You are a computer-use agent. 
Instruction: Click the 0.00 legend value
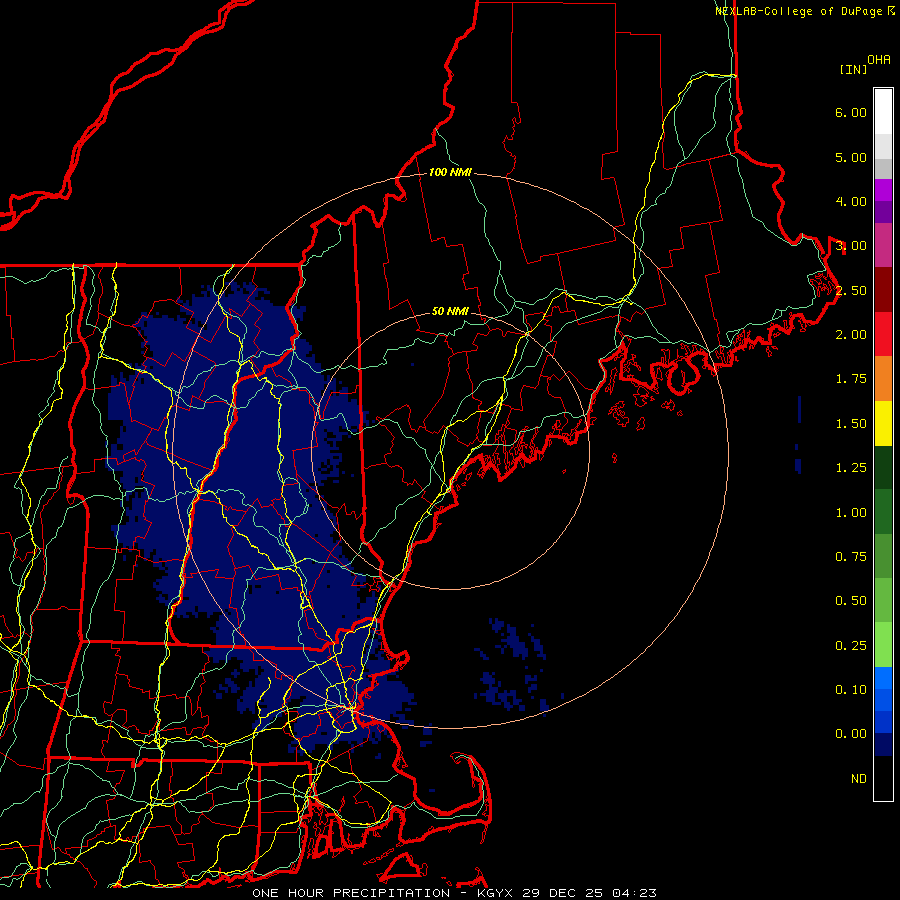851,734
